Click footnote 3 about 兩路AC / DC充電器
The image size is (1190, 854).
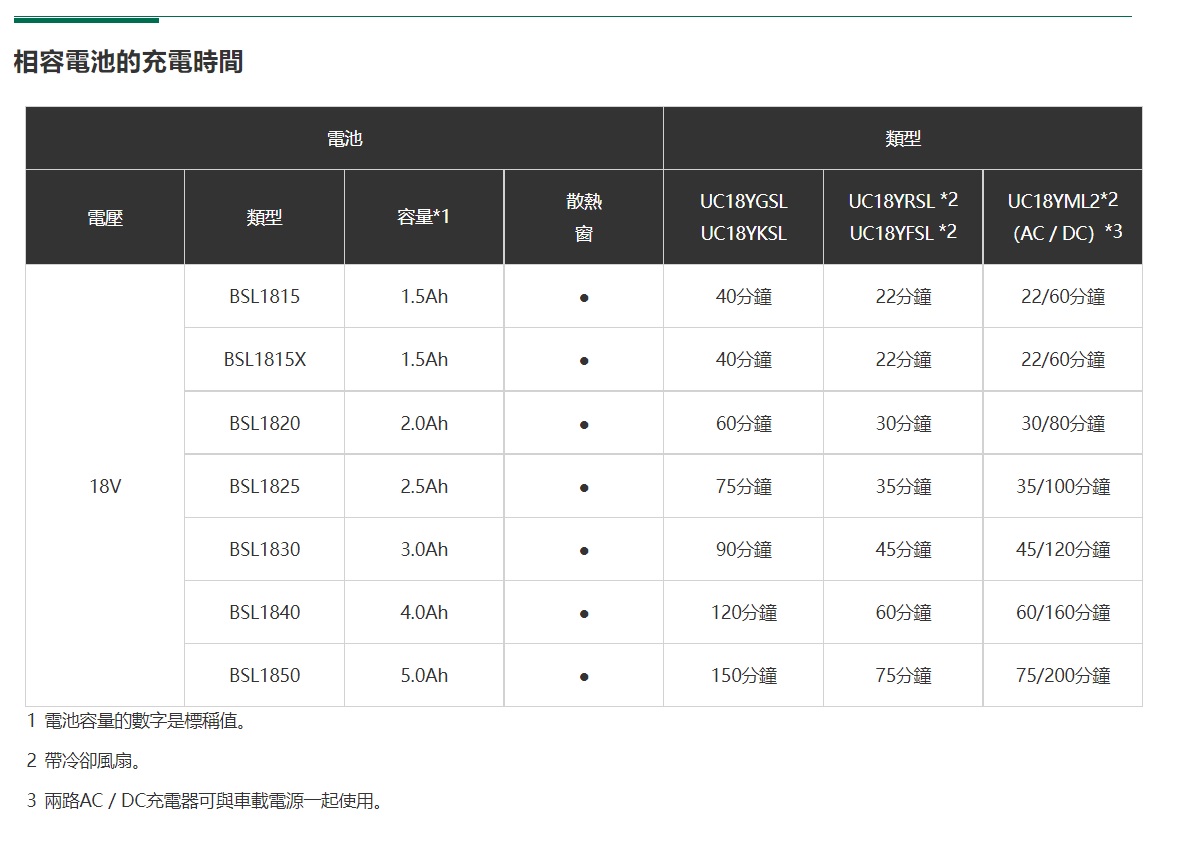tap(205, 801)
